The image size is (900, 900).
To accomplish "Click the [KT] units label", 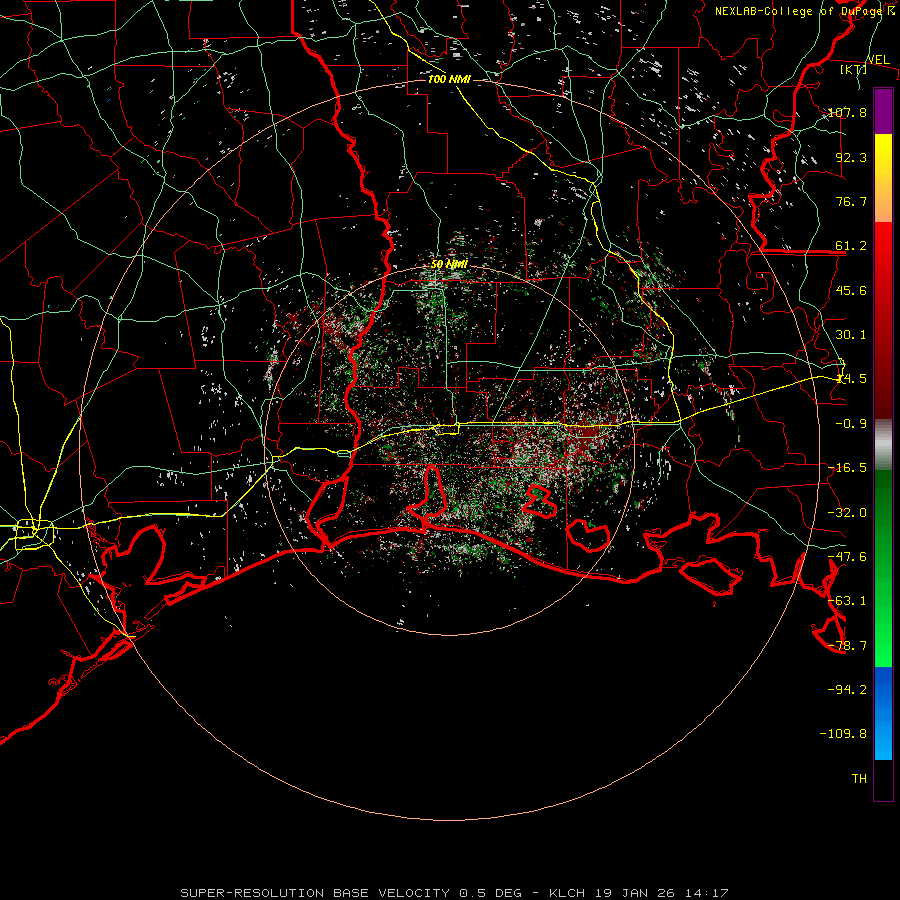I will click(854, 69).
